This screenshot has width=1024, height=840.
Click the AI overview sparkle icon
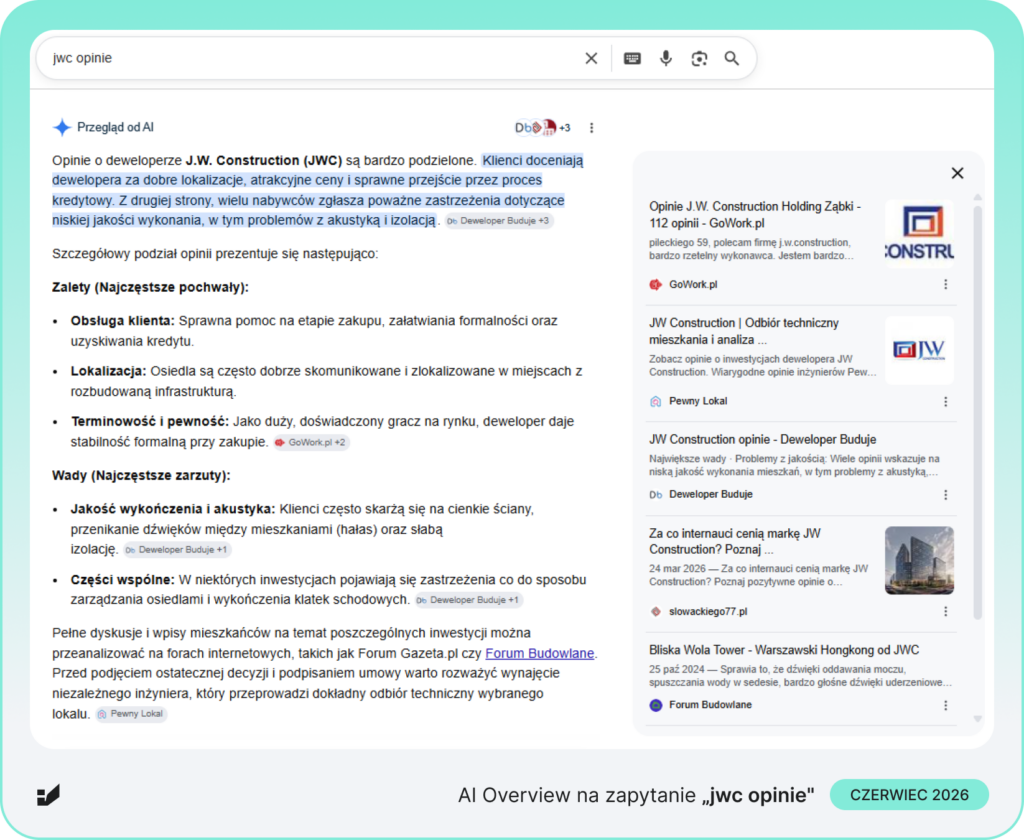click(62, 127)
